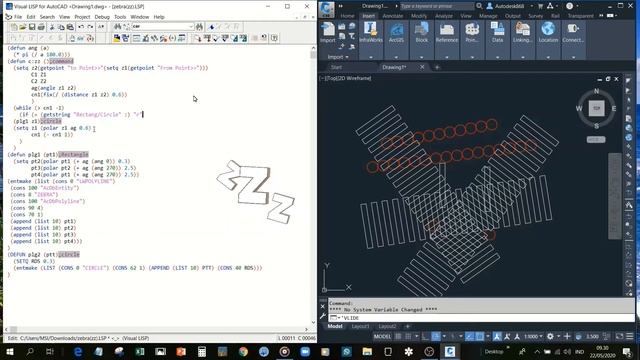Click the Print icon in Visual LISP toolbar
640x360 pixels.
(x=41, y=27)
